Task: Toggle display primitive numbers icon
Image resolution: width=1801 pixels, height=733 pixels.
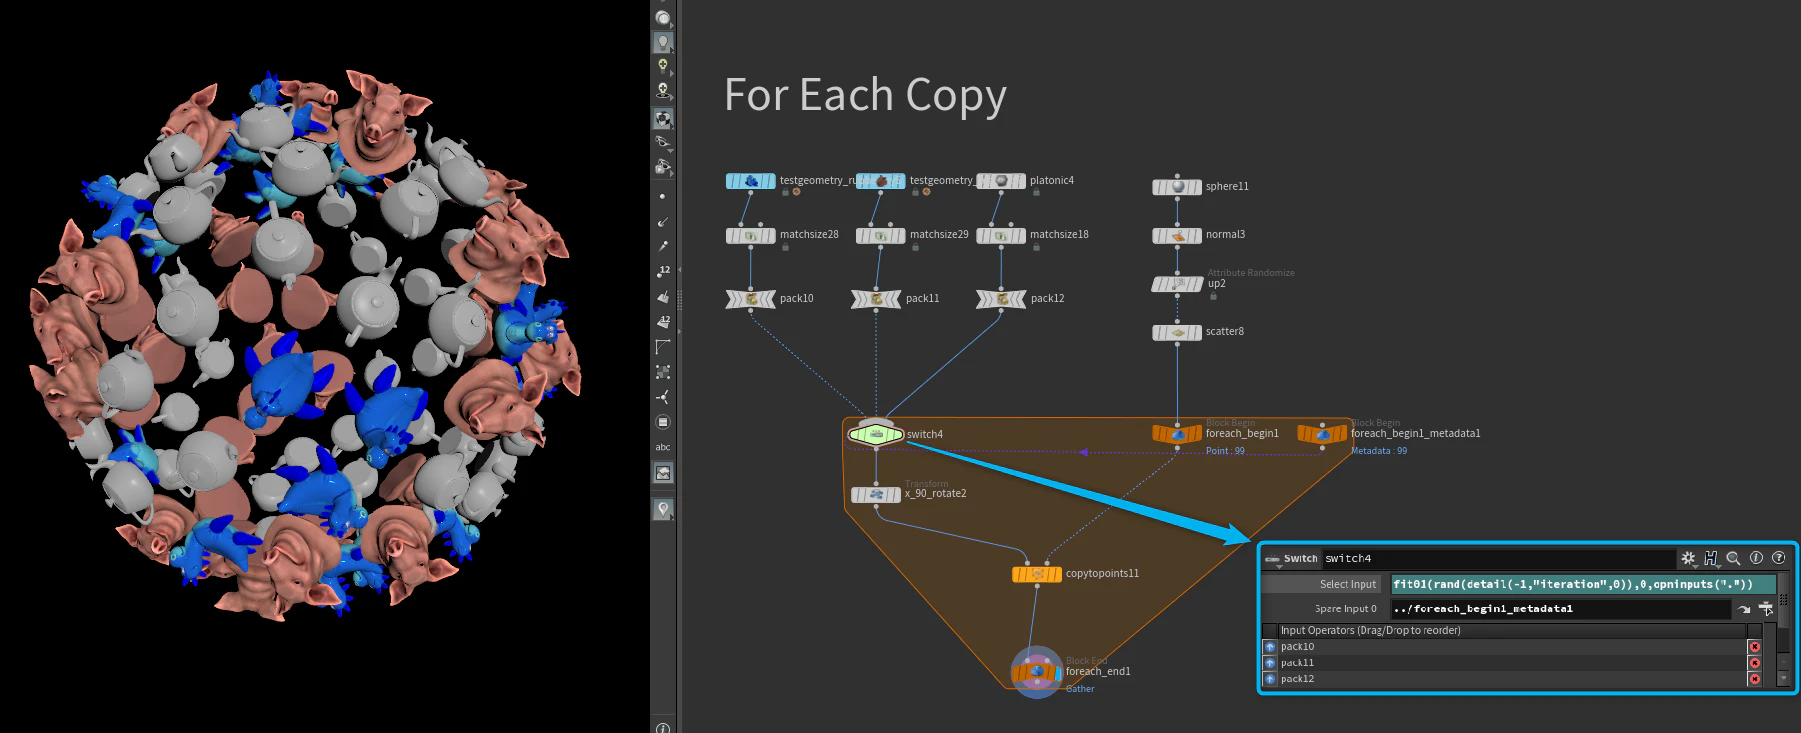Action: (x=662, y=321)
